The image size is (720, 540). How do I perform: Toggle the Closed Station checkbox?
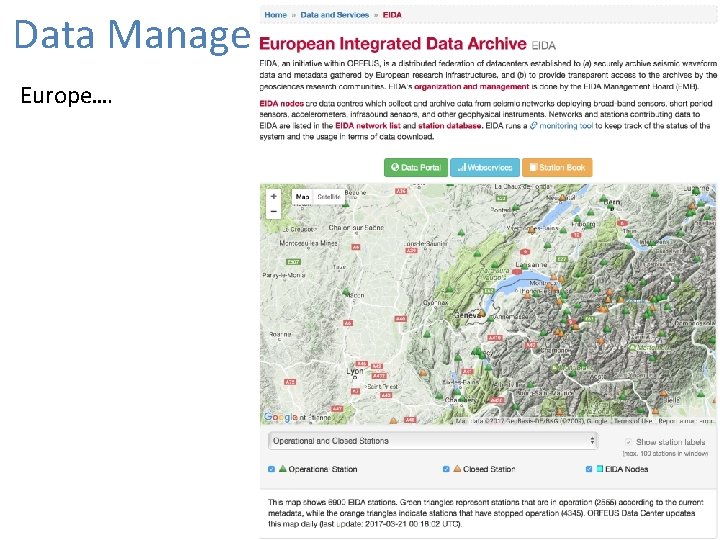(446, 469)
